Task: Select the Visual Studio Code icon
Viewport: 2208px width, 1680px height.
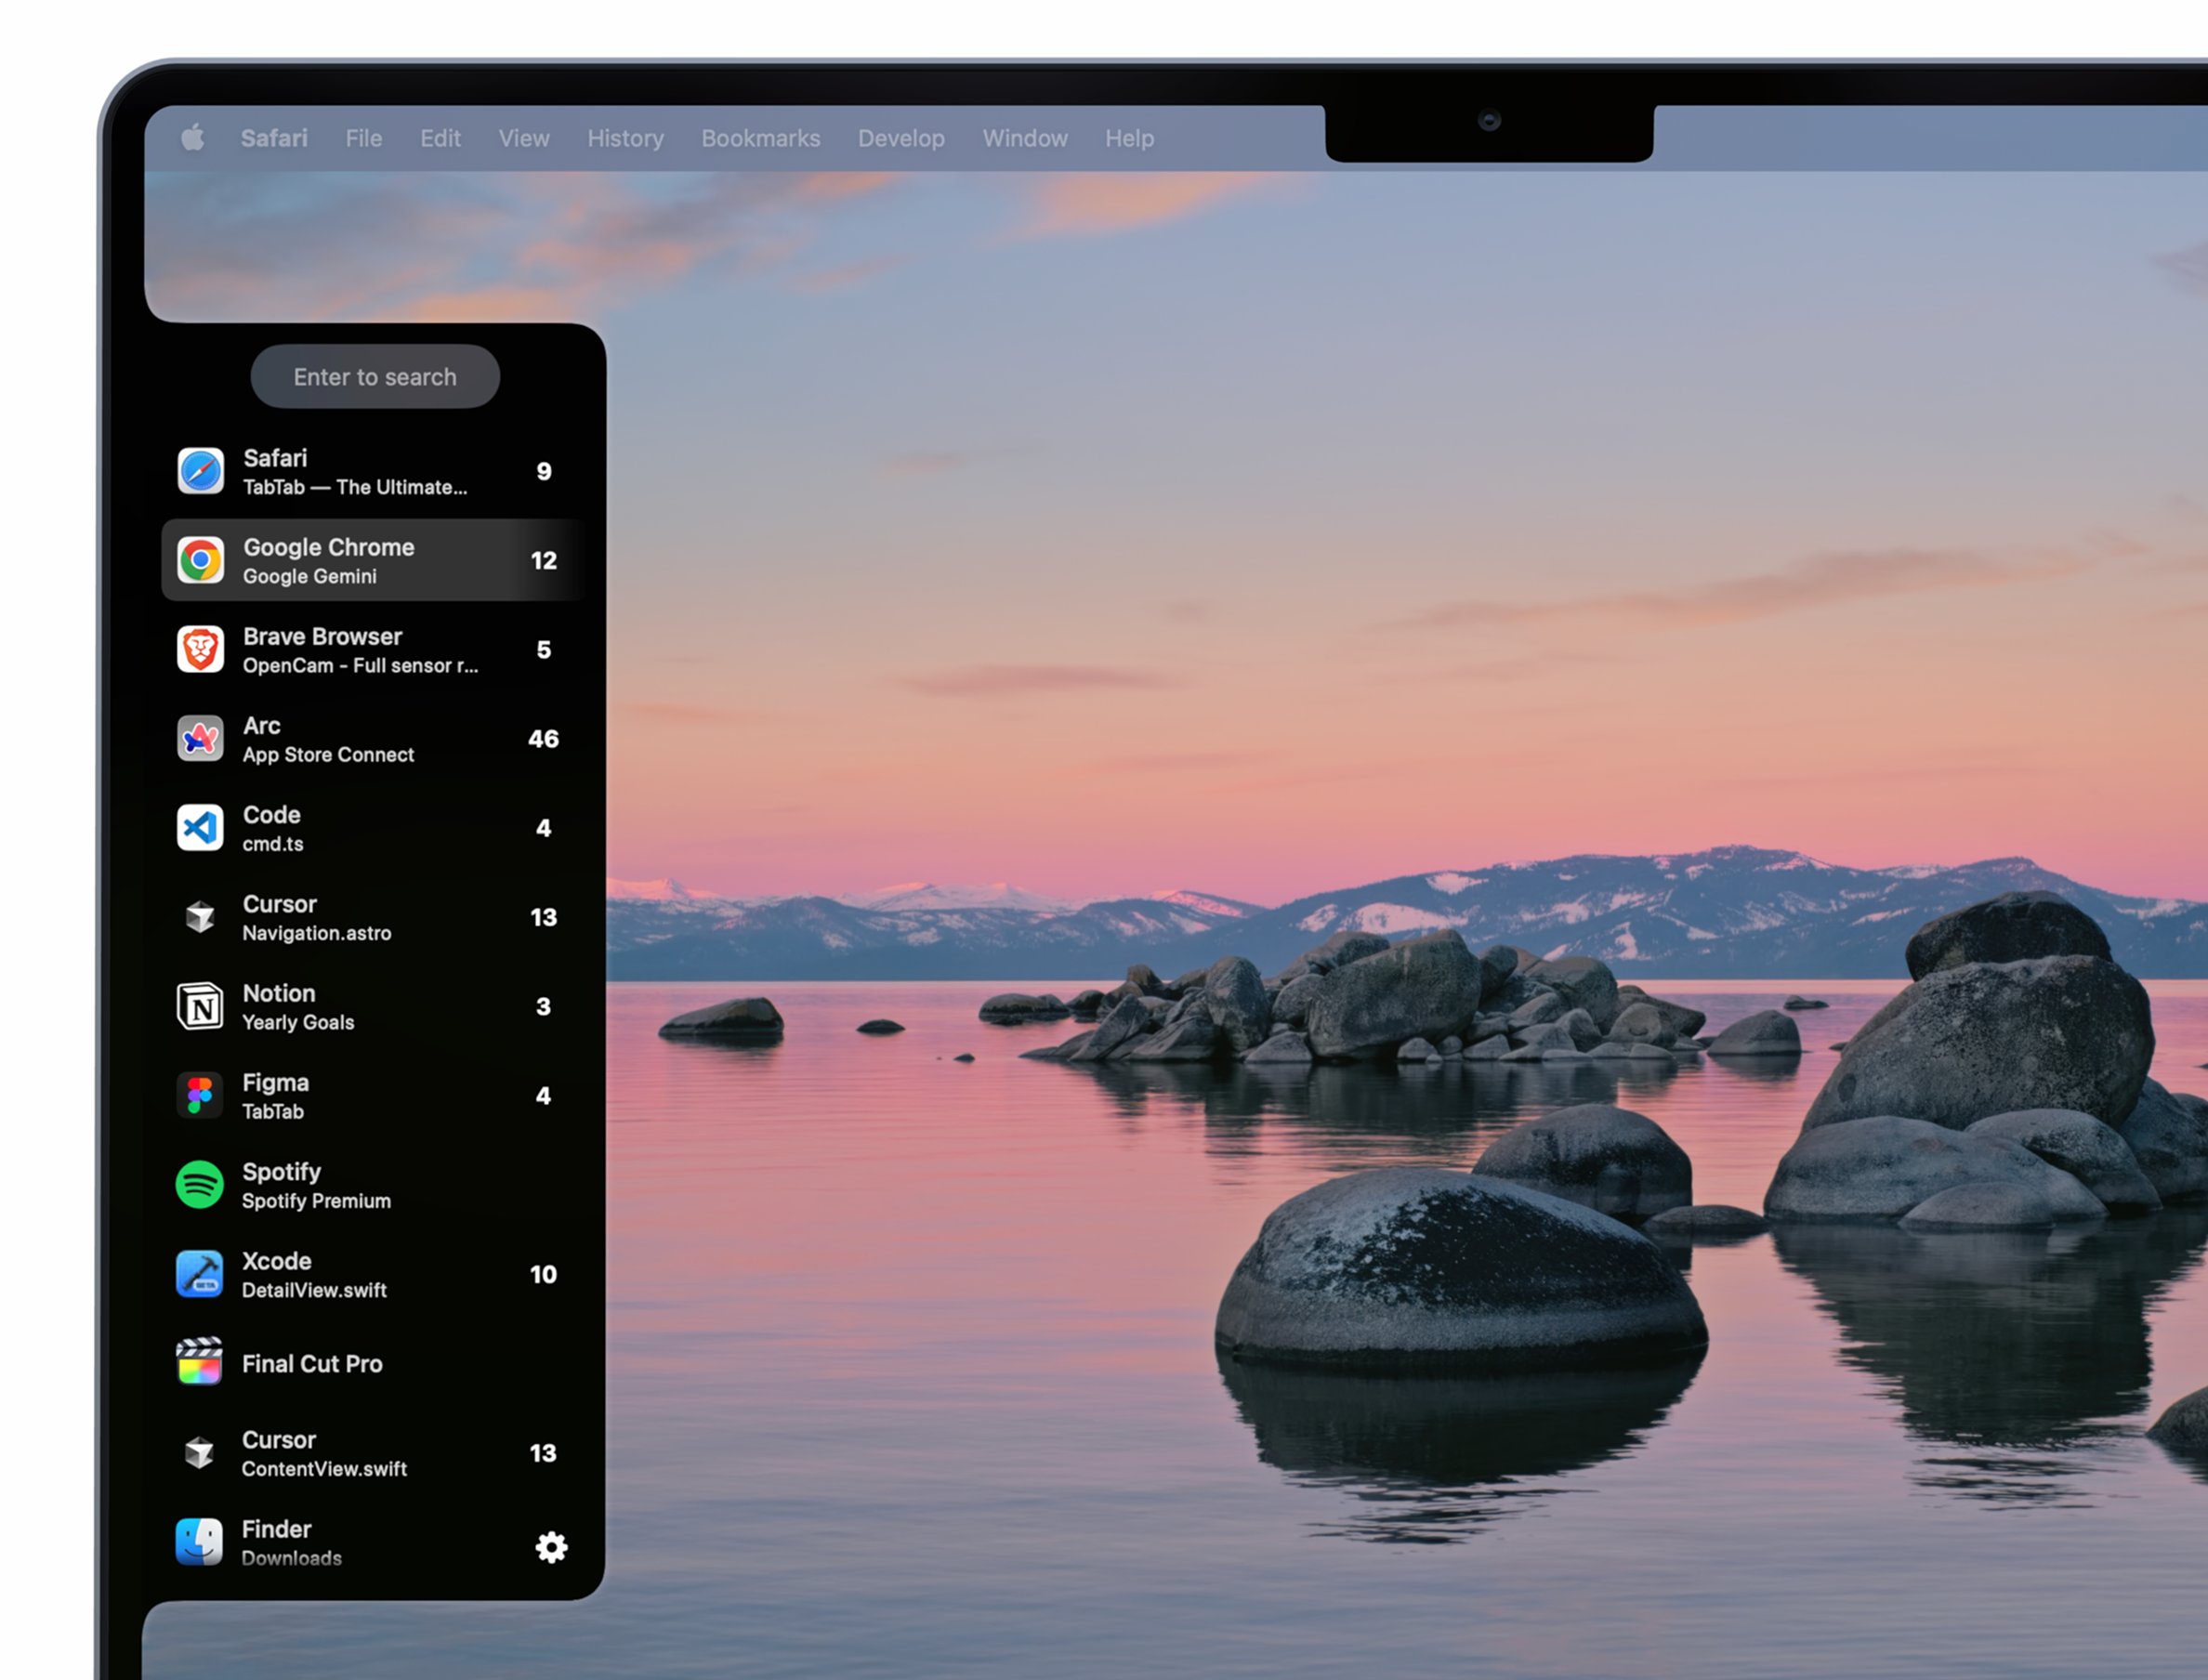Action: pyautogui.click(x=201, y=827)
